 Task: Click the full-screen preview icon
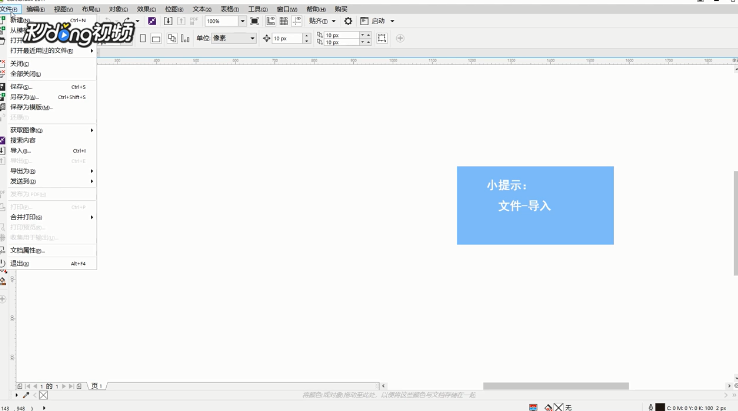point(254,21)
